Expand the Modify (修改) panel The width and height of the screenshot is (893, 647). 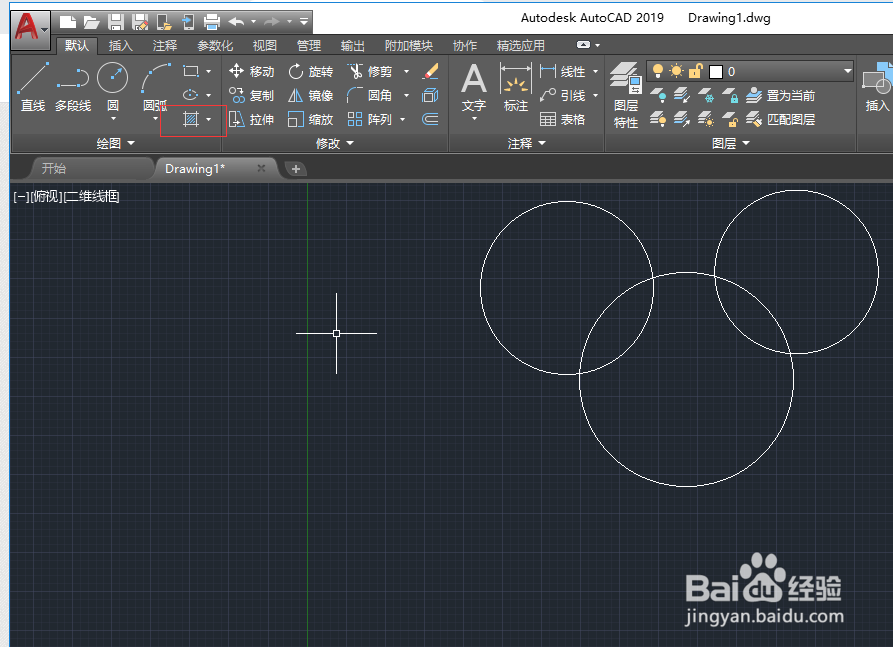click(335, 144)
